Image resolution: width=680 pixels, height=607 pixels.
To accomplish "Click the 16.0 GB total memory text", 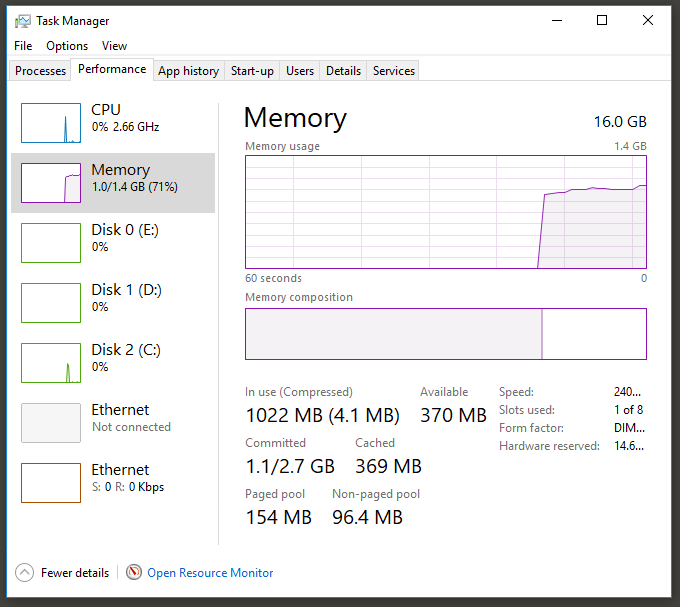I will click(x=620, y=122).
